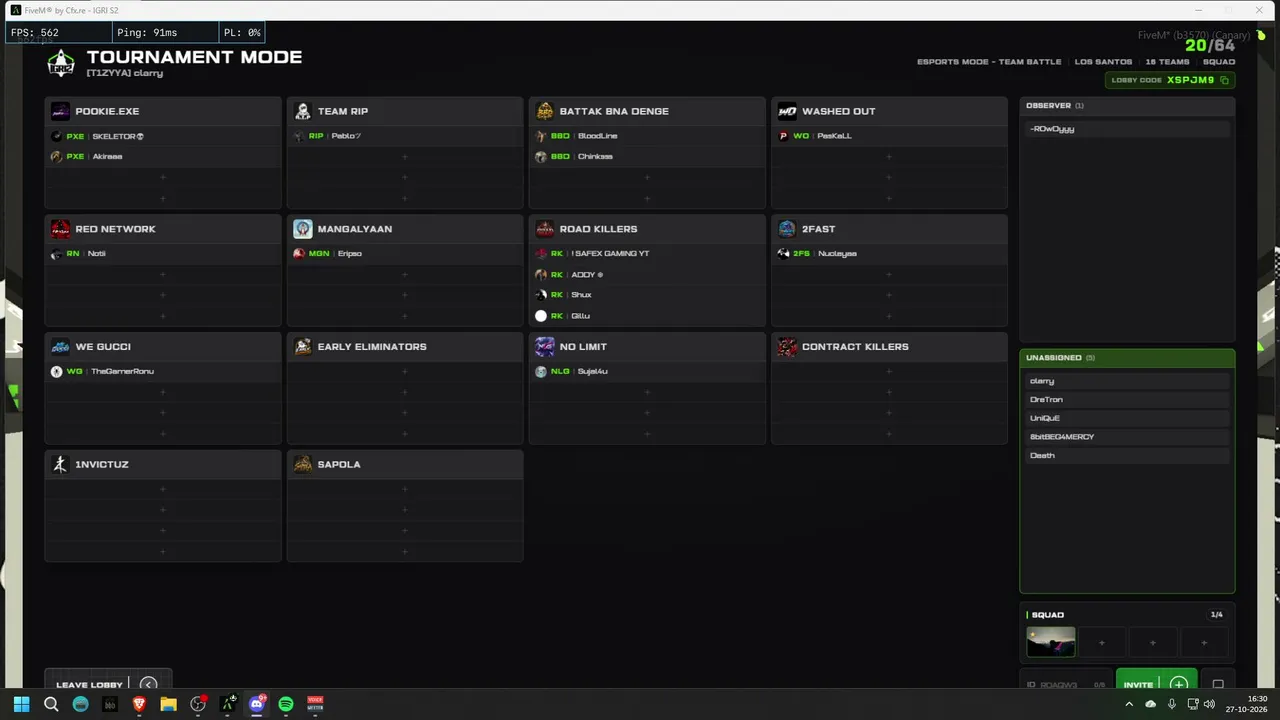The width and height of the screenshot is (1280, 720).
Task: Click the RED NETWORK team logo
Action: (x=60, y=229)
